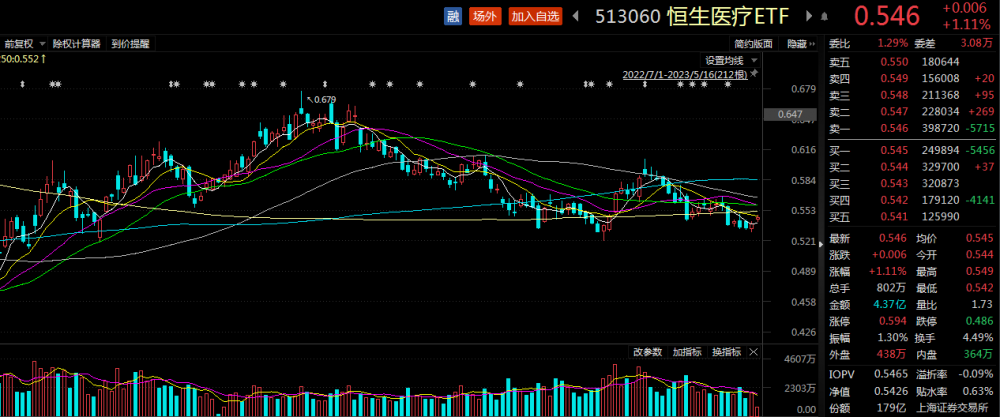This screenshot has width=1000, height=417.
Task: Close the volume indicator panel with X
Action: [x=753, y=351]
